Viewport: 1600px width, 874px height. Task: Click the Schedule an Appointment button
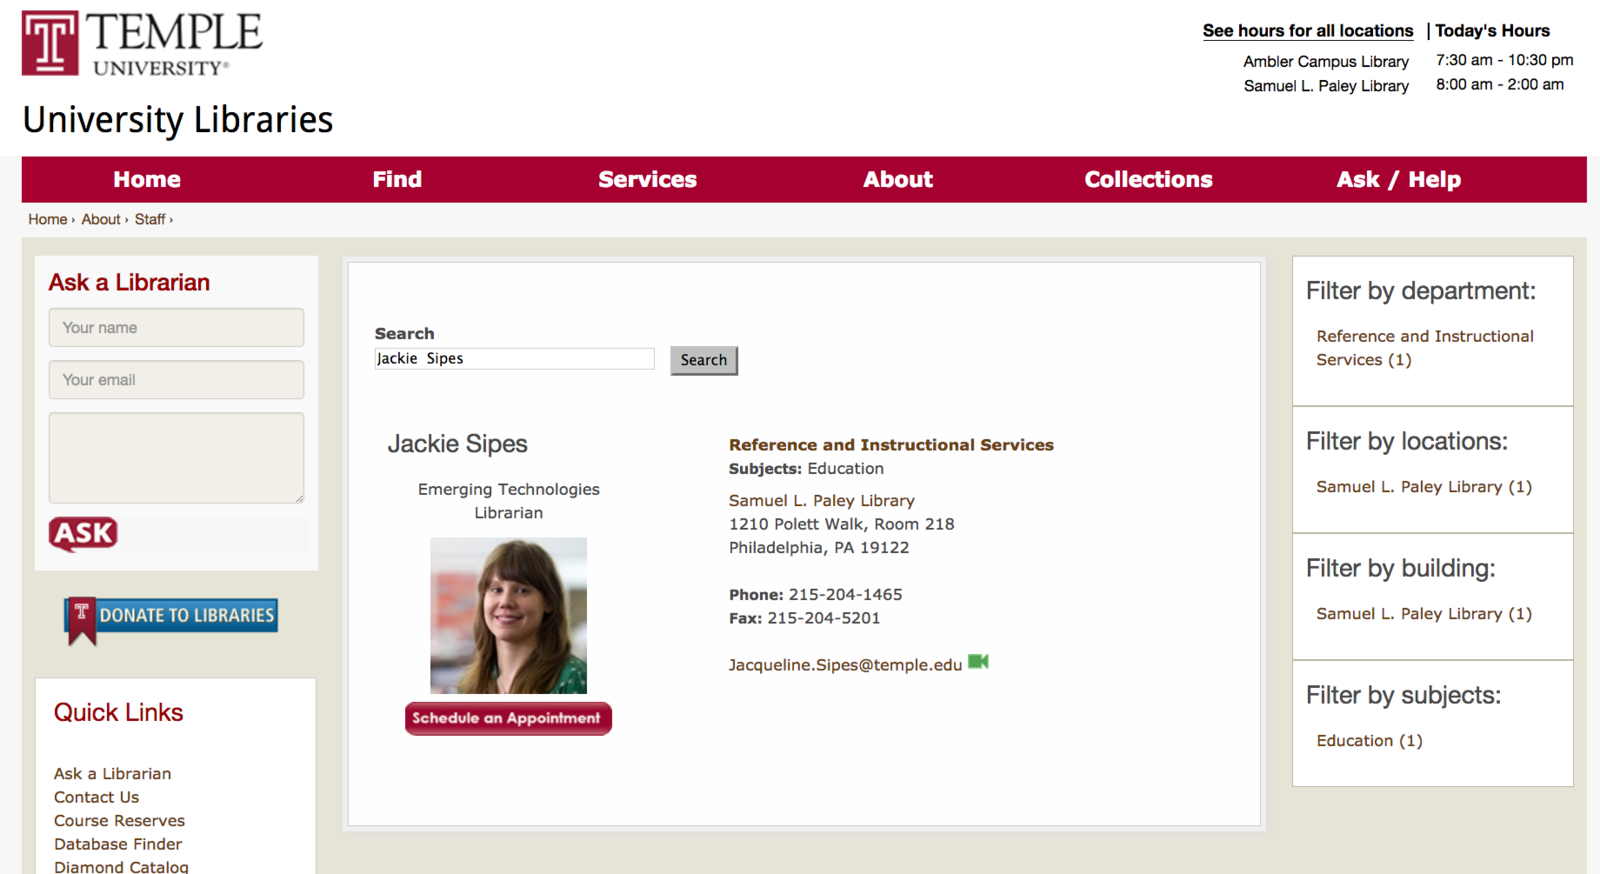click(x=508, y=718)
